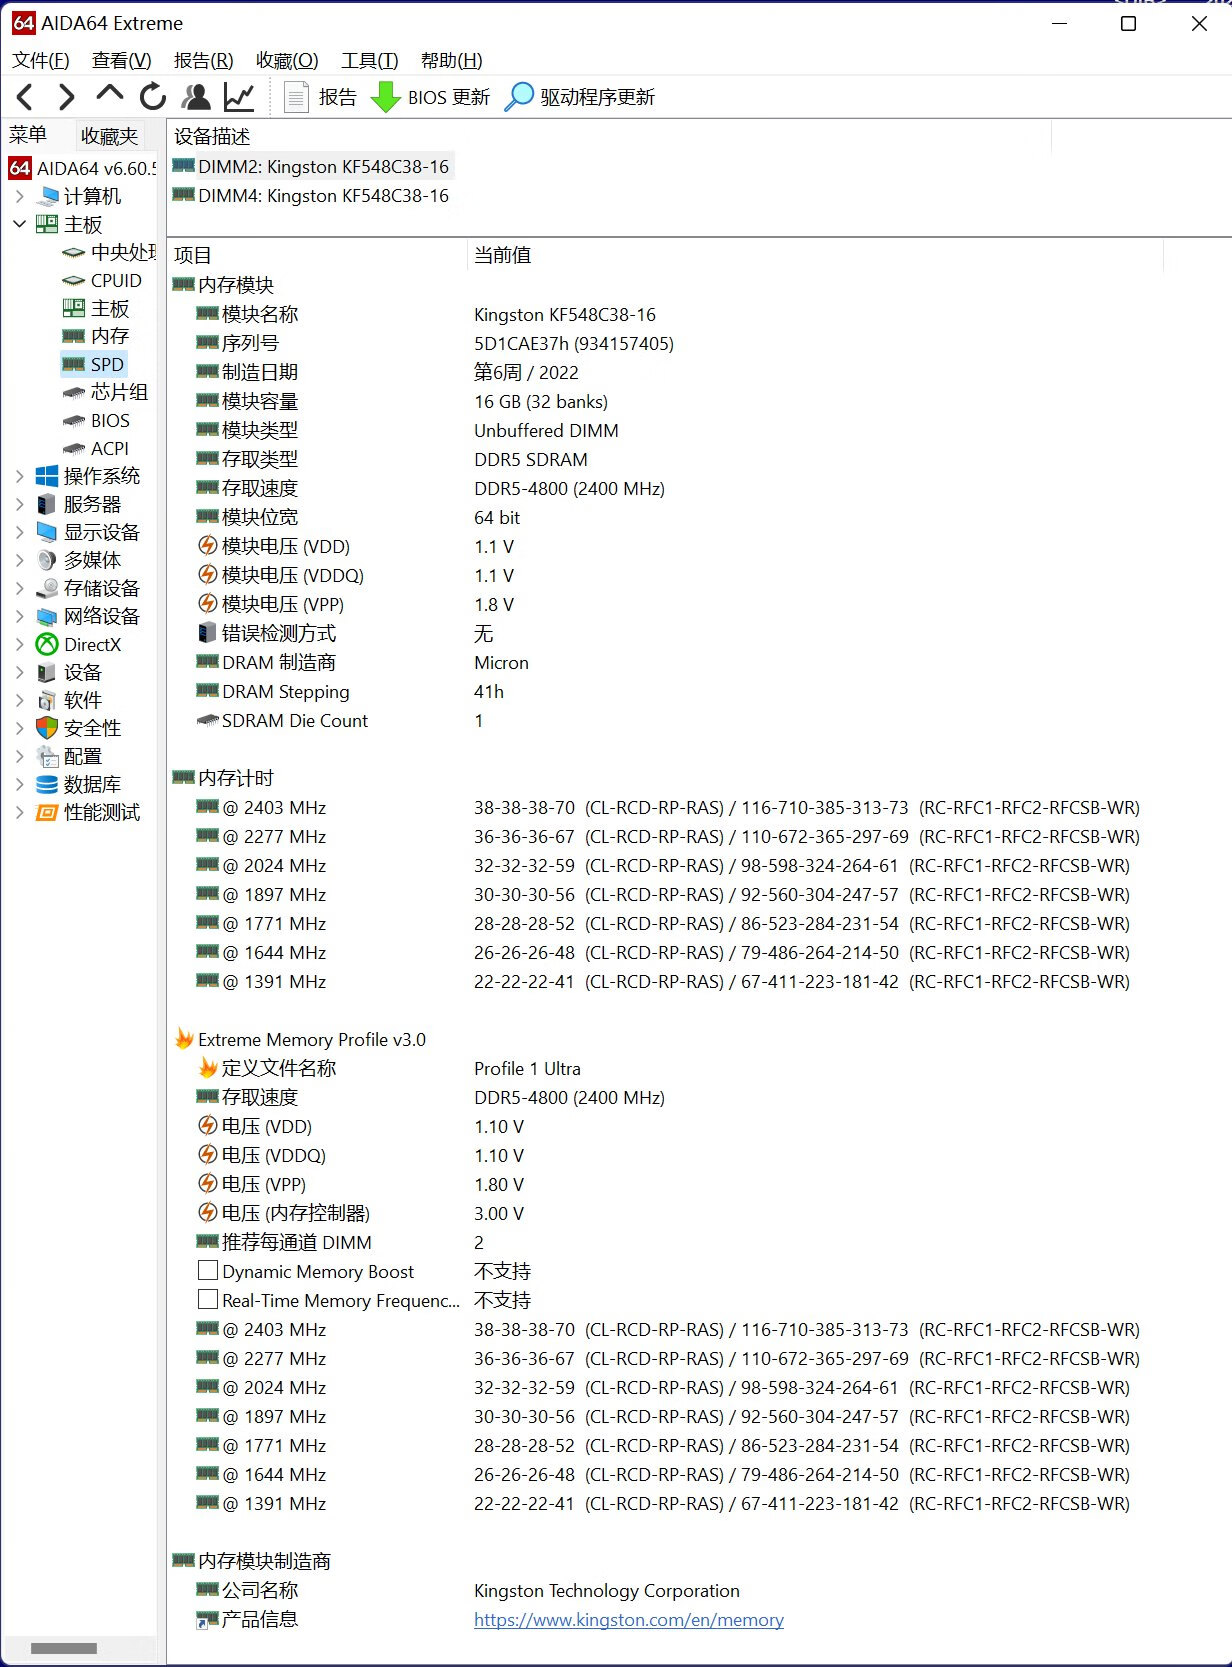Screen dimensions: 1232x1667
Task: Go back with the left arrow toolbar icon
Action: point(26,97)
